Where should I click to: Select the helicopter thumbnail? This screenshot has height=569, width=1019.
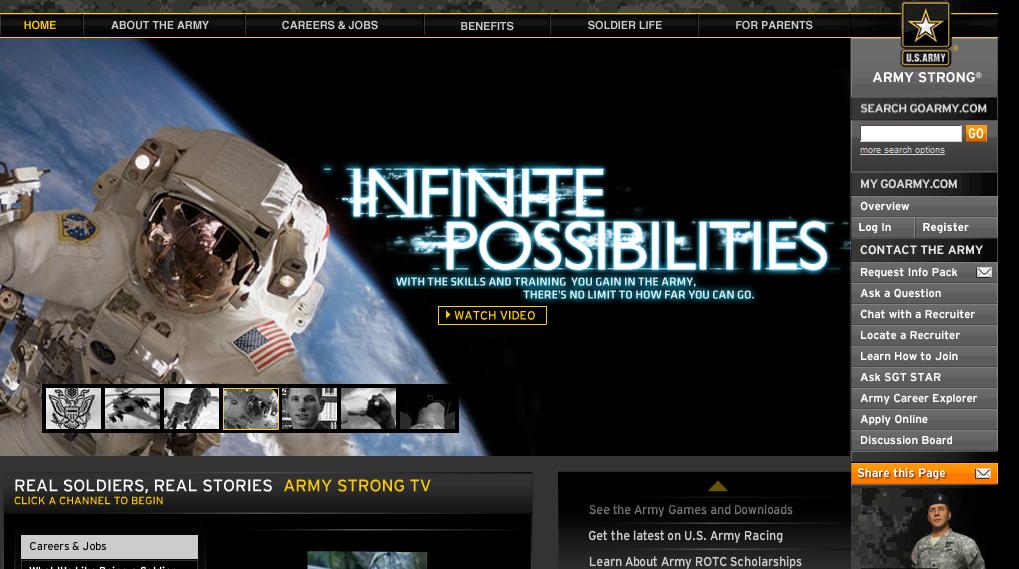click(x=132, y=409)
